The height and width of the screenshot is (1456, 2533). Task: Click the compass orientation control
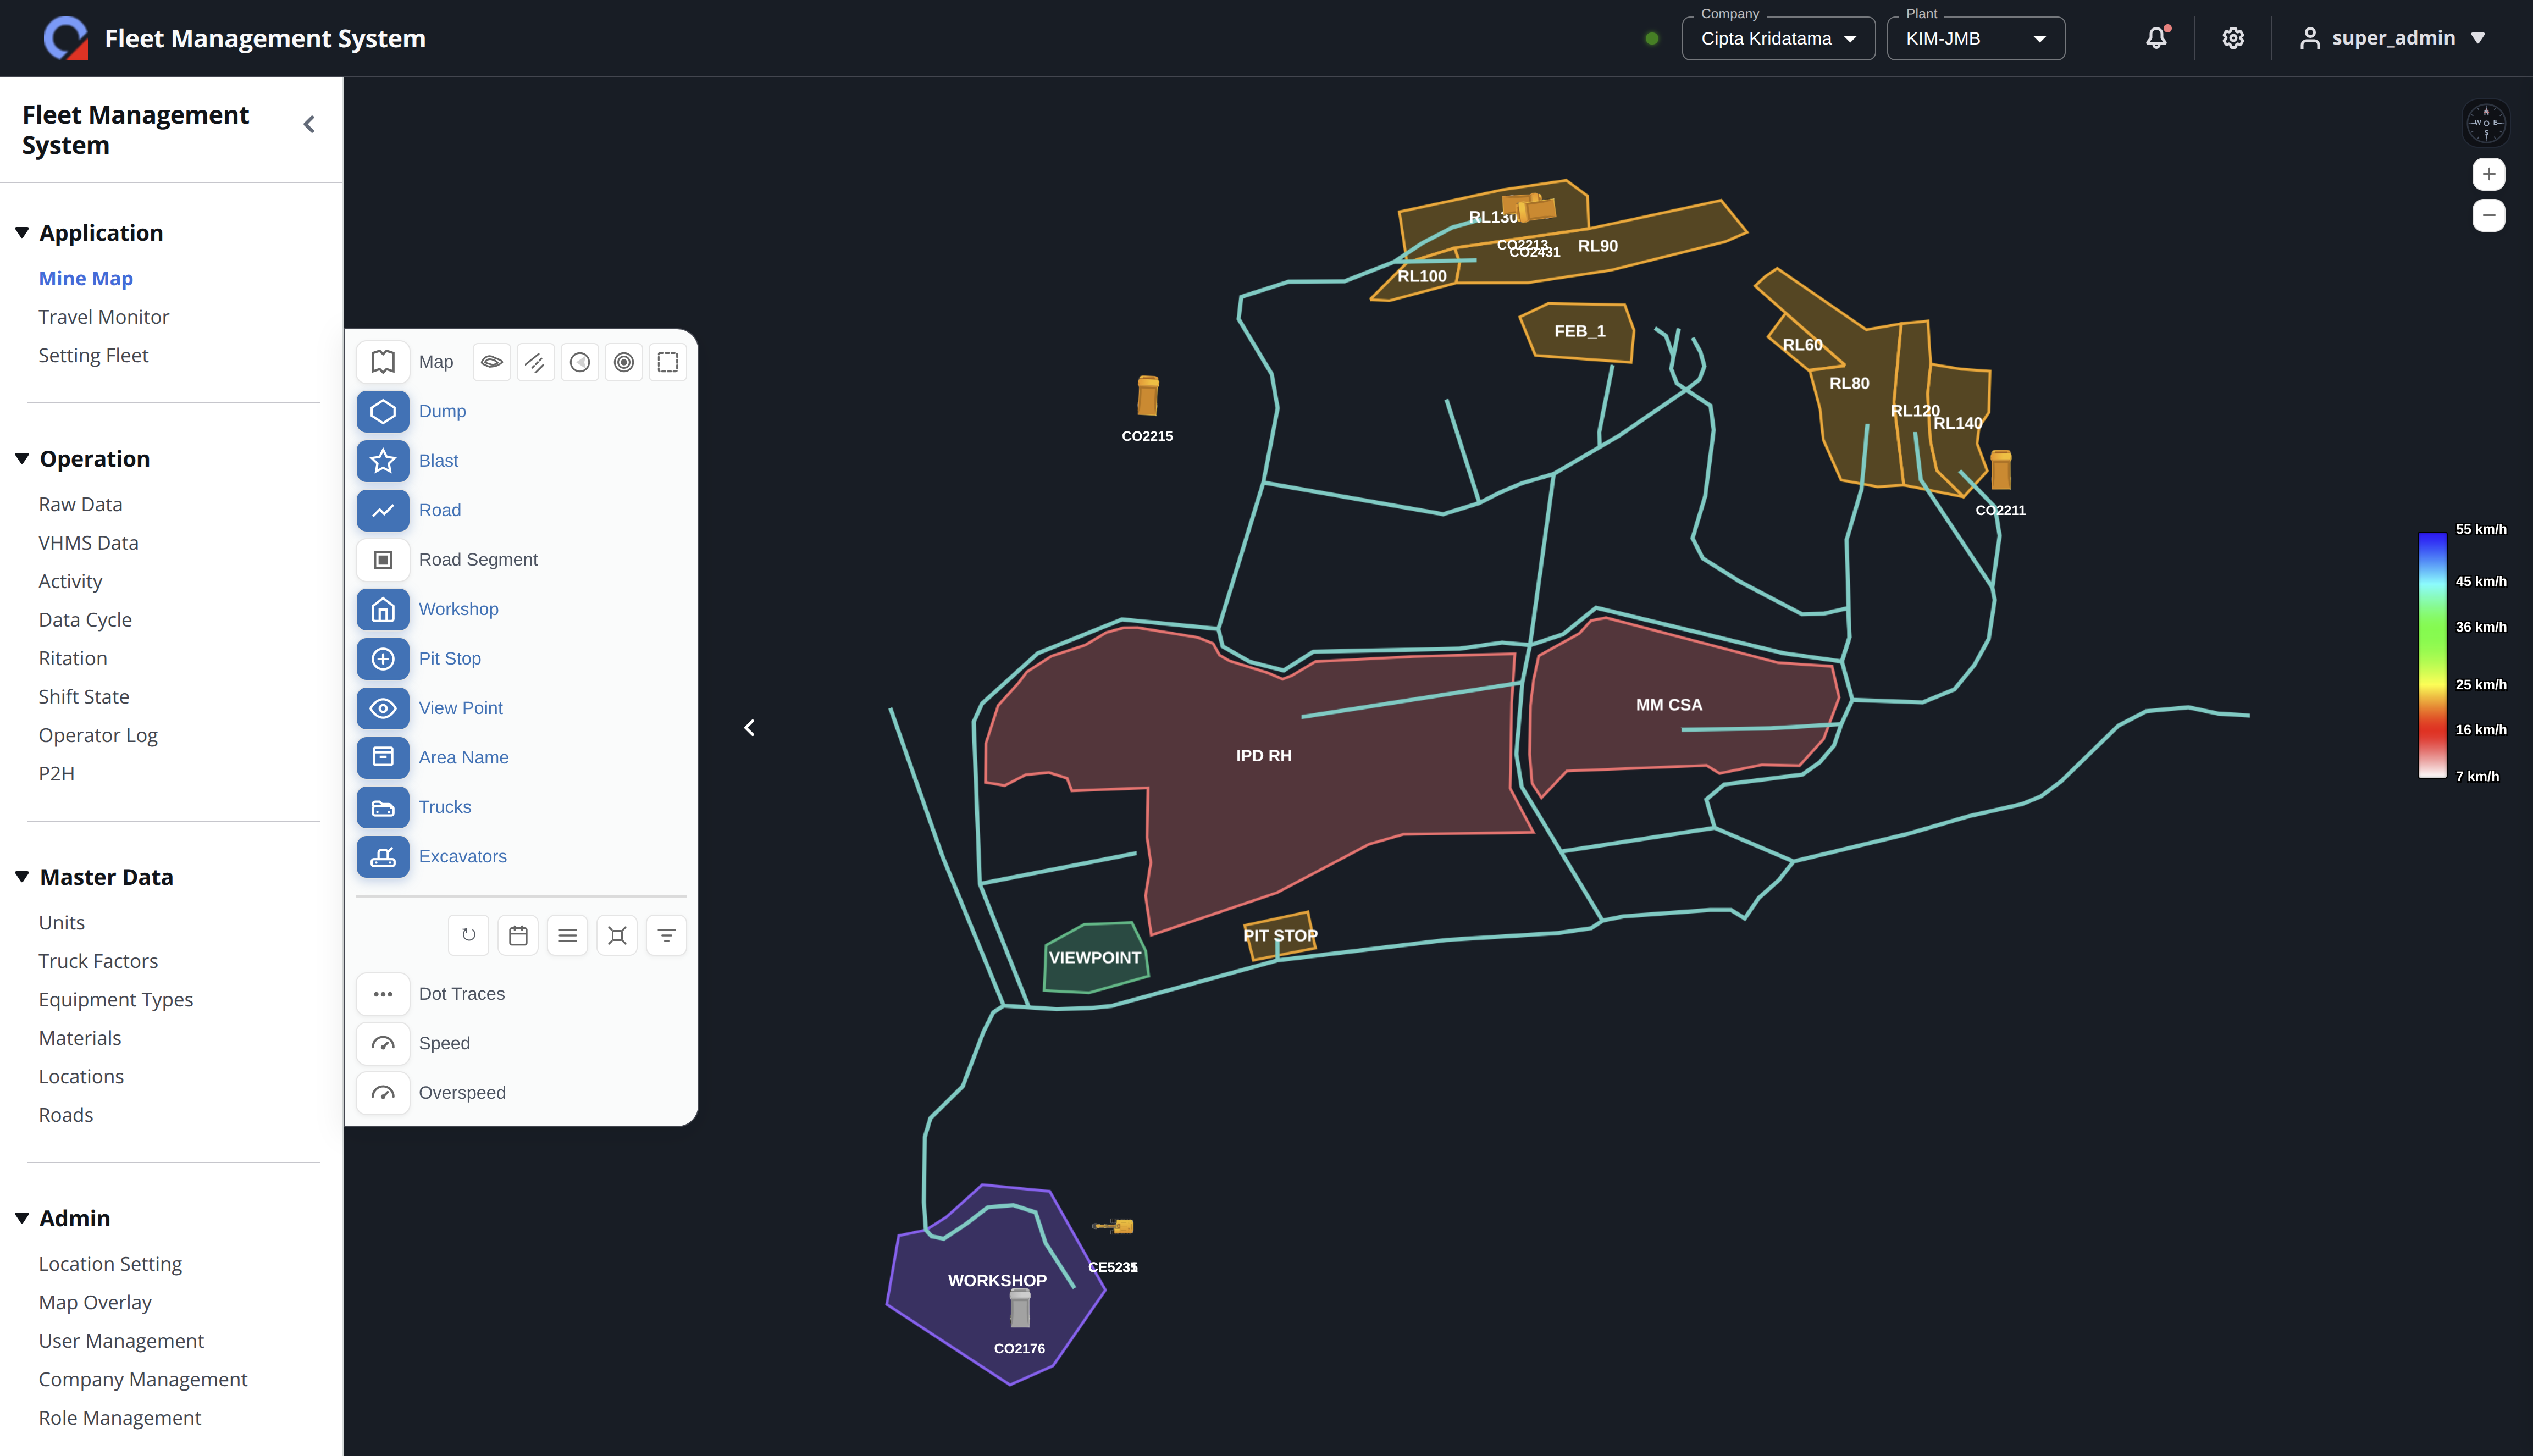tap(2486, 123)
